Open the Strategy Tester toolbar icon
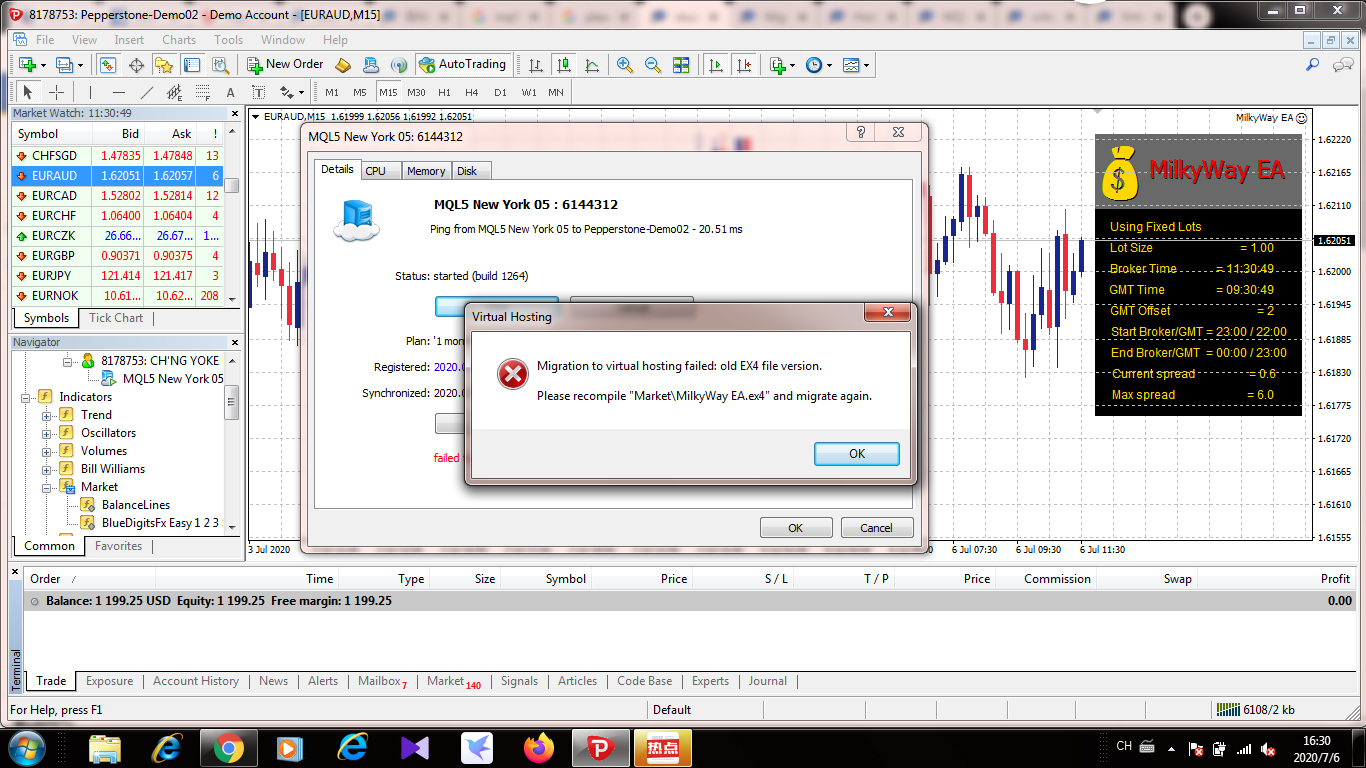Viewport: 1366px width, 768px height. pos(220,65)
